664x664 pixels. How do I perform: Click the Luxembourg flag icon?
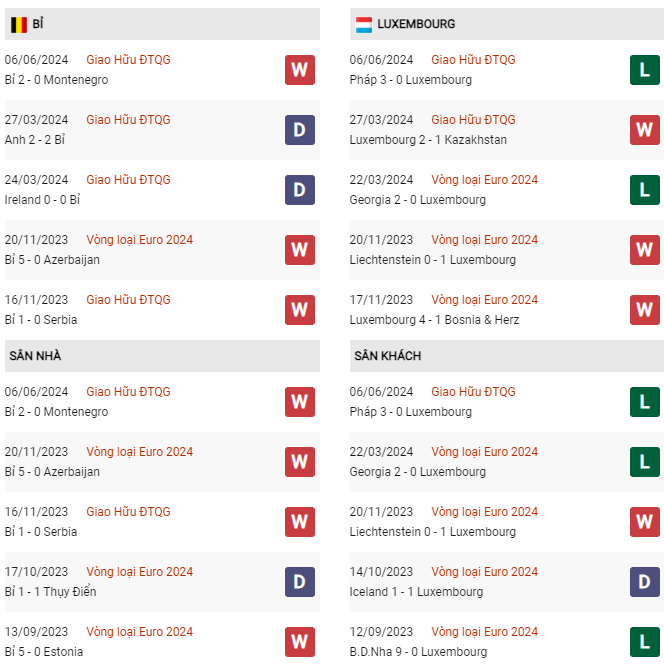click(x=363, y=24)
